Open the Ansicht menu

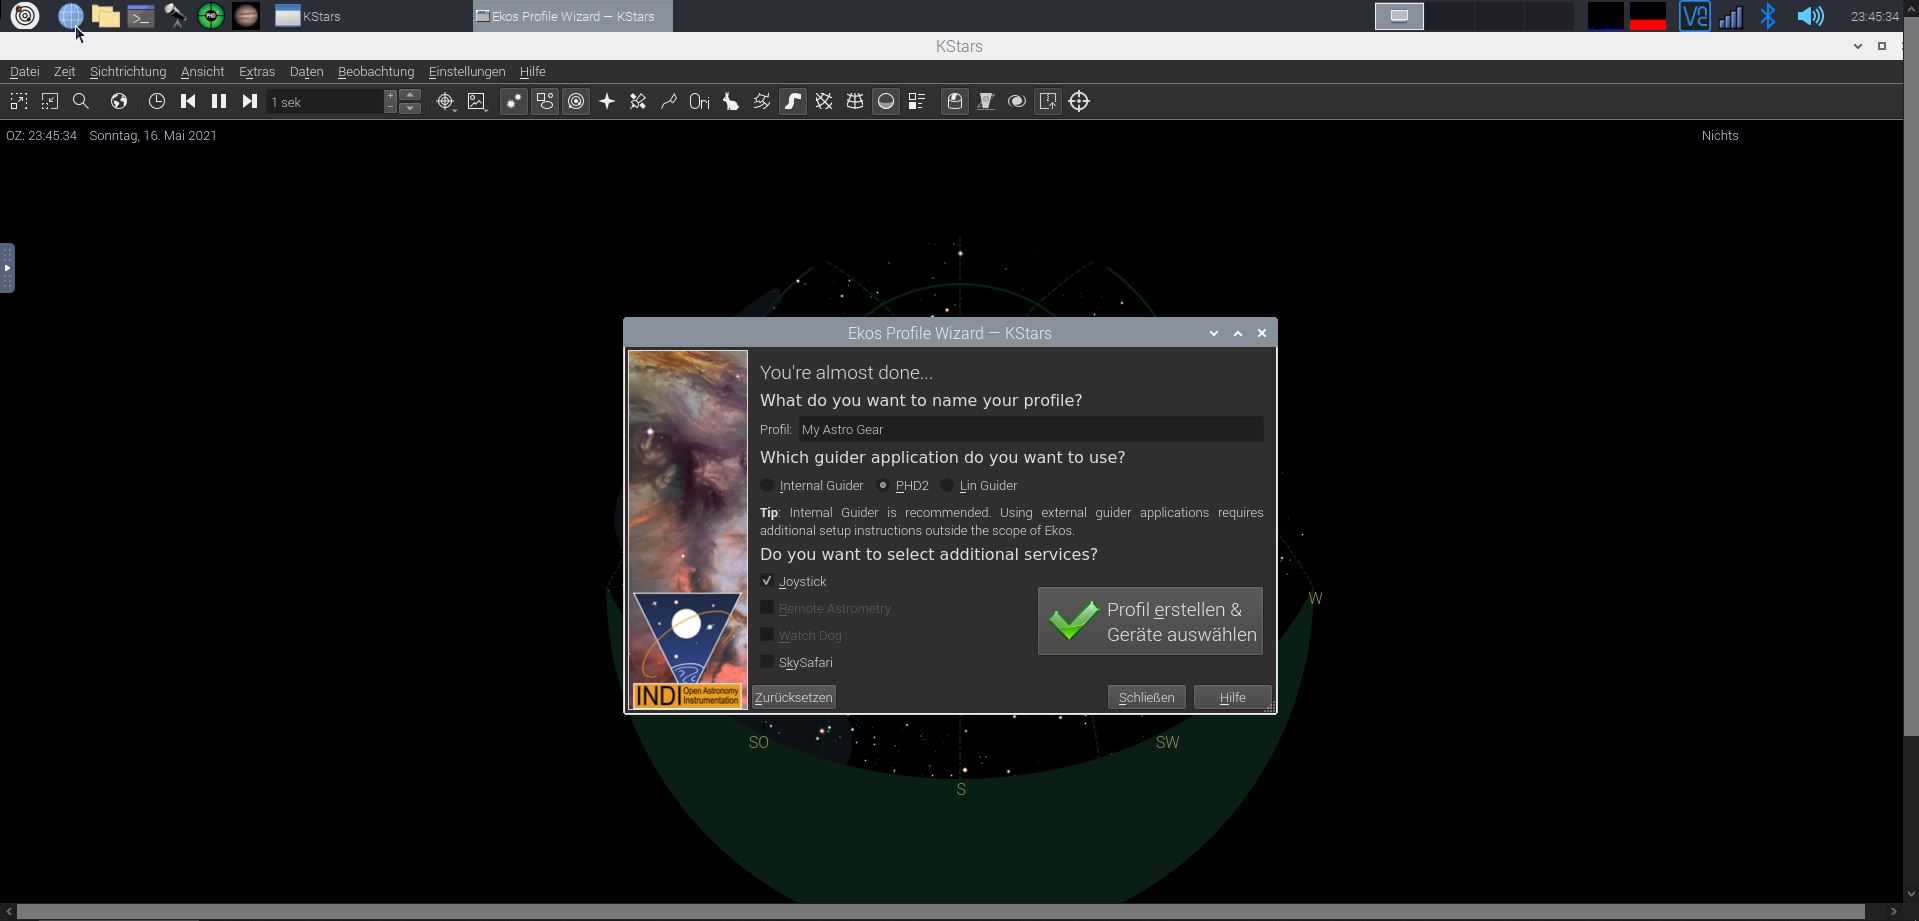(202, 72)
